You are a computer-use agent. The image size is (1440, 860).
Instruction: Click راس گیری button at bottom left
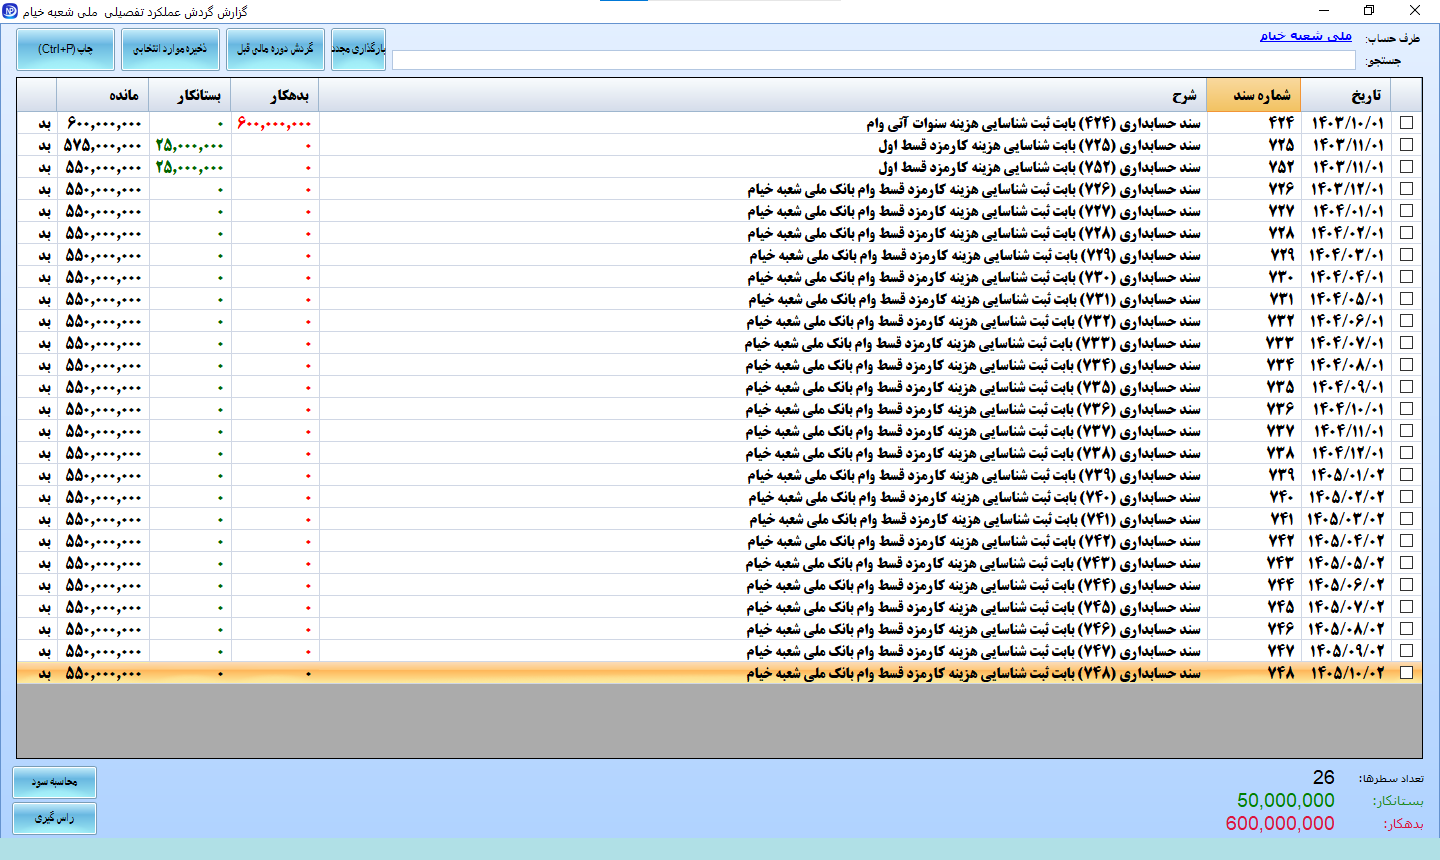coord(55,818)
